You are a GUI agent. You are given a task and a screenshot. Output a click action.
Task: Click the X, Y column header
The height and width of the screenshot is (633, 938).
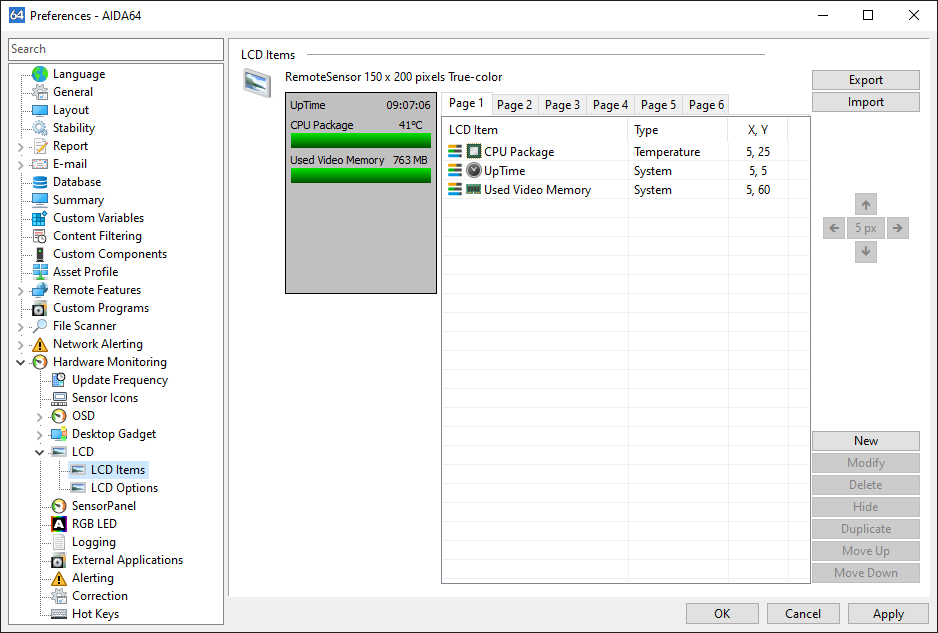click(758, 130)
